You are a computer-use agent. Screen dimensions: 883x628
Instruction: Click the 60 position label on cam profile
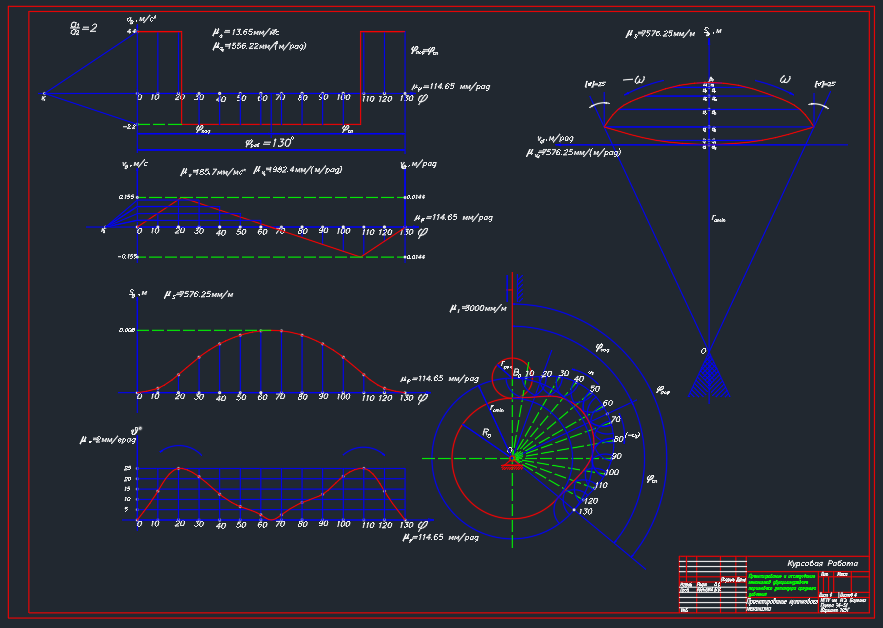click(x=608, y=403)
